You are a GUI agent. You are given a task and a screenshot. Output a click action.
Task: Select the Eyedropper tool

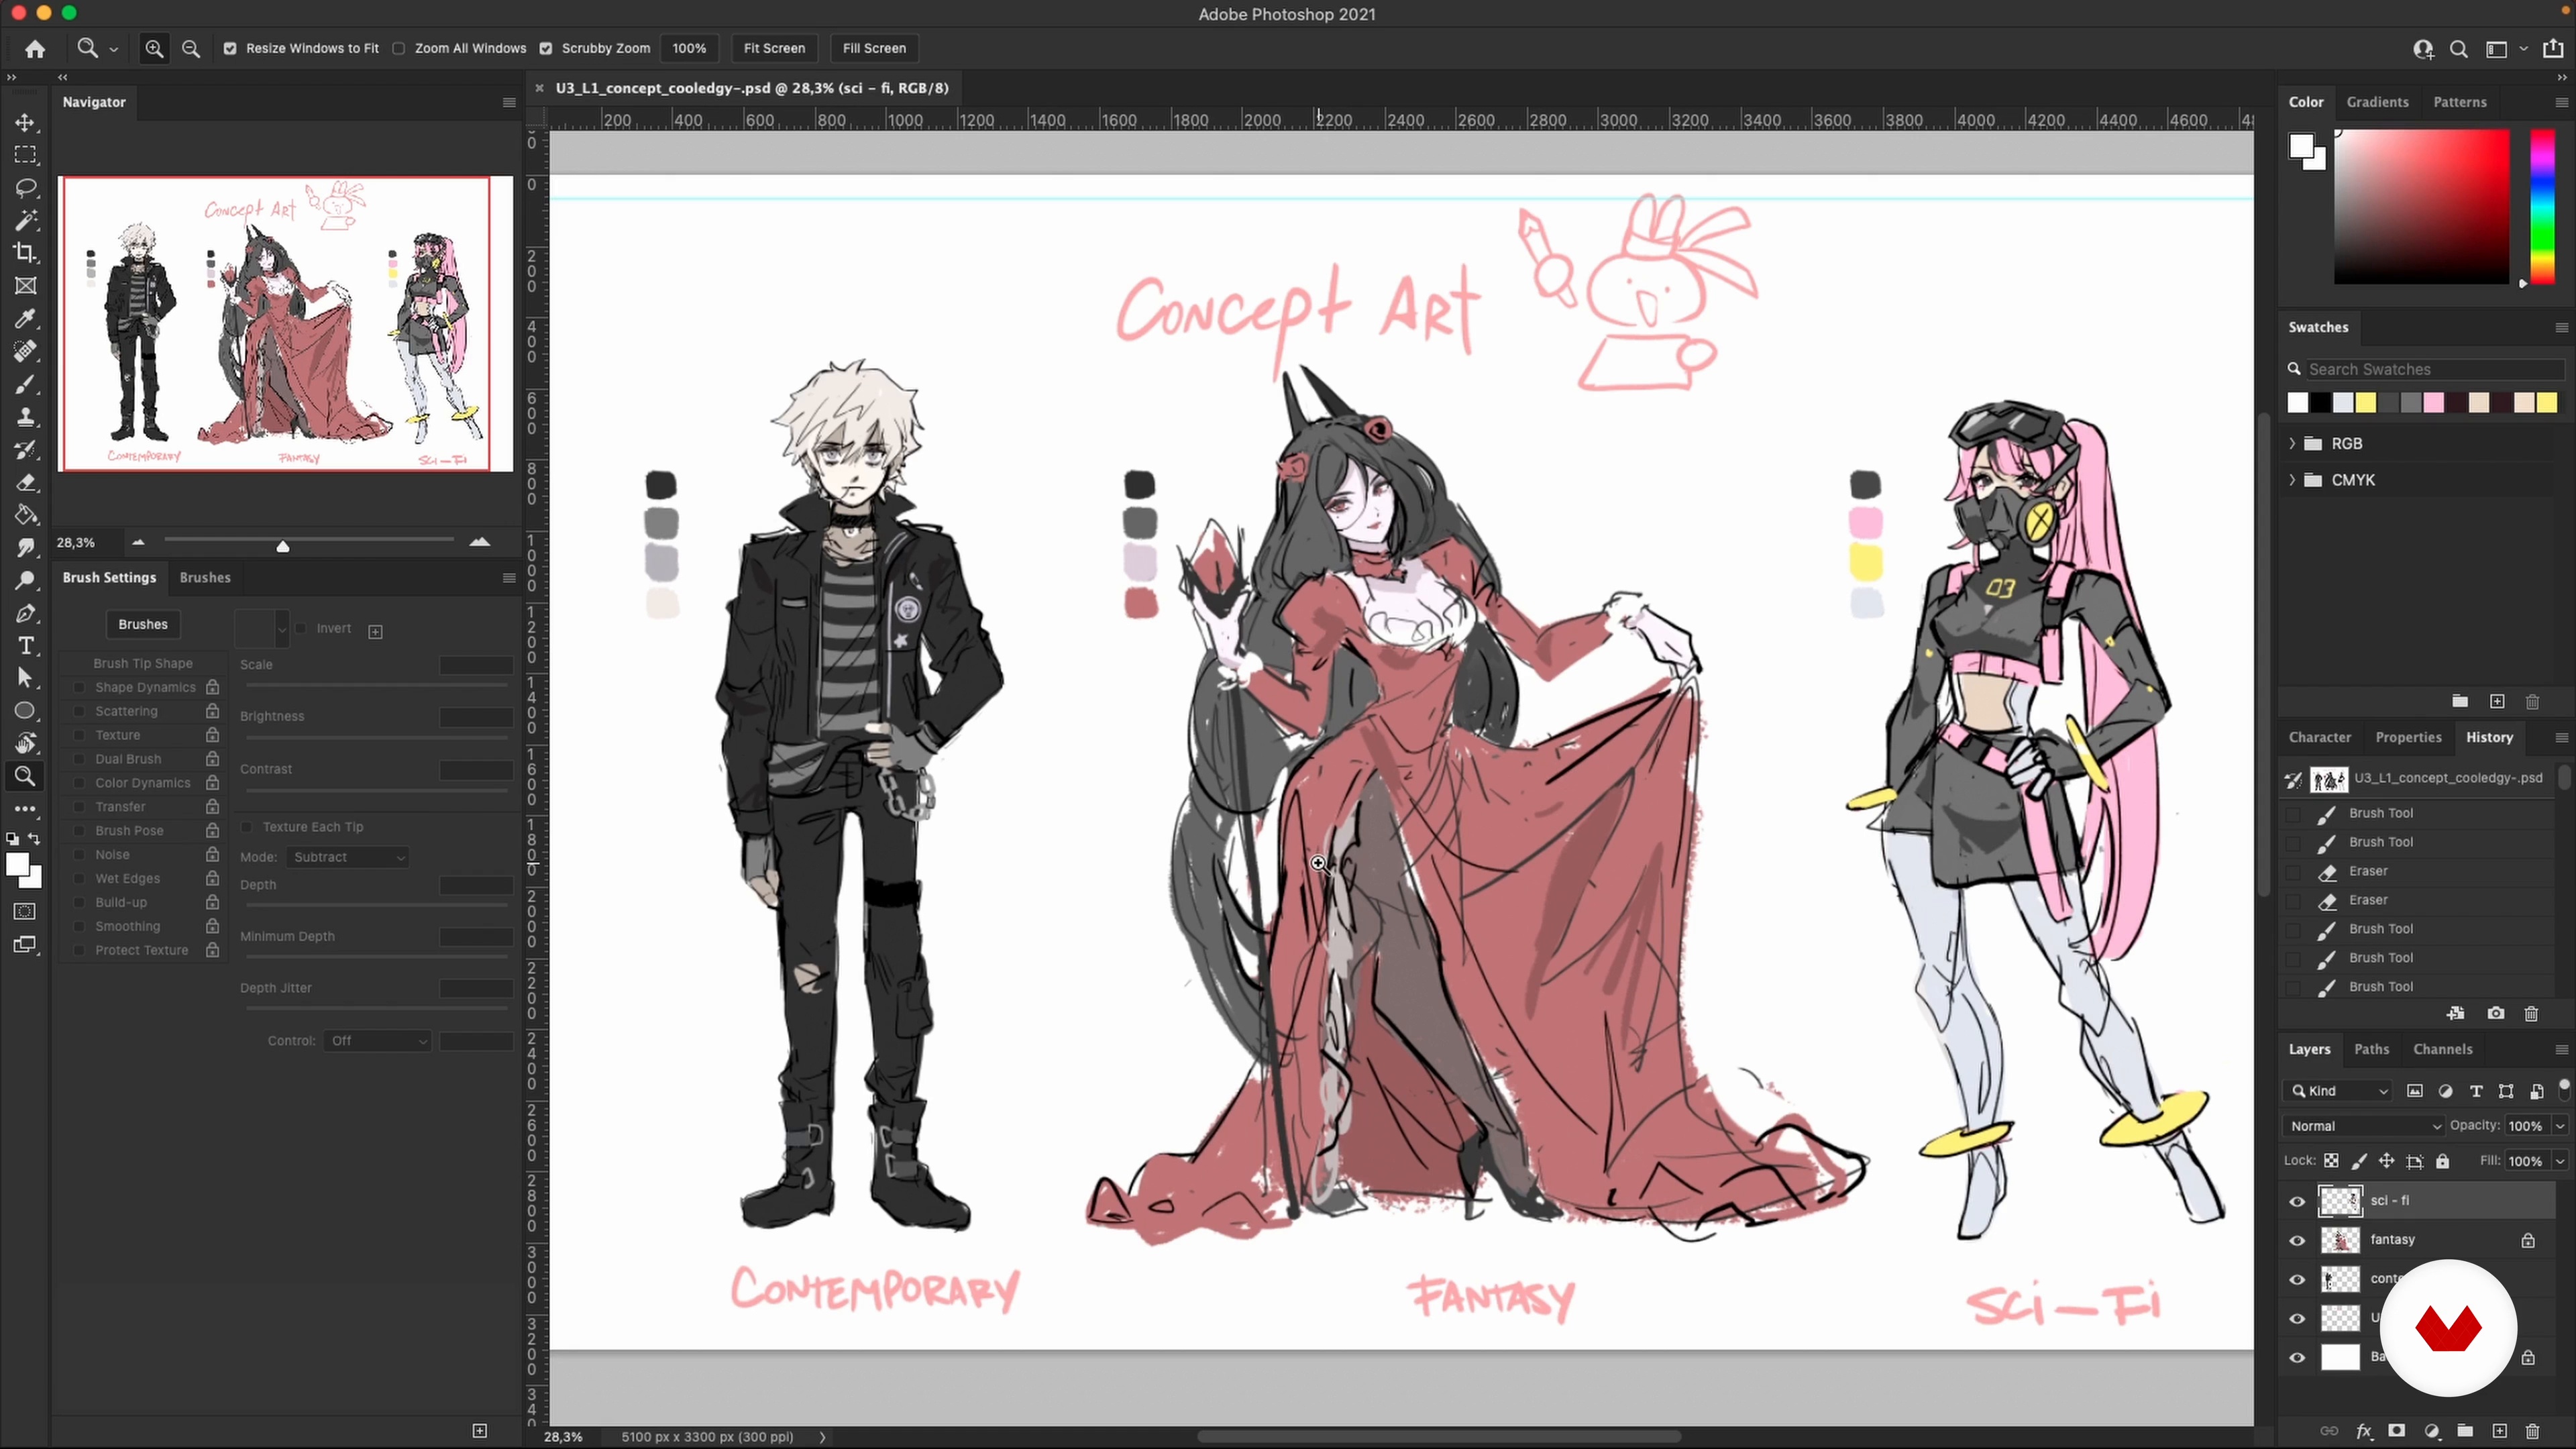pos(25,319)
